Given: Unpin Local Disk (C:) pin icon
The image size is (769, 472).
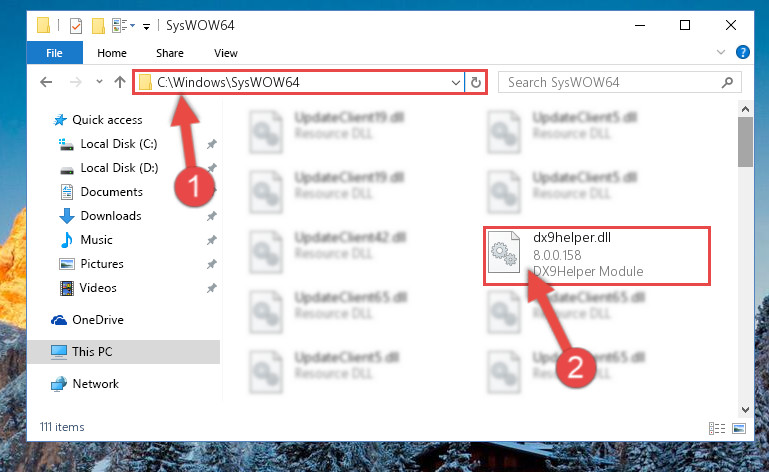Looking at the screenshot, I should coord(211,144).
